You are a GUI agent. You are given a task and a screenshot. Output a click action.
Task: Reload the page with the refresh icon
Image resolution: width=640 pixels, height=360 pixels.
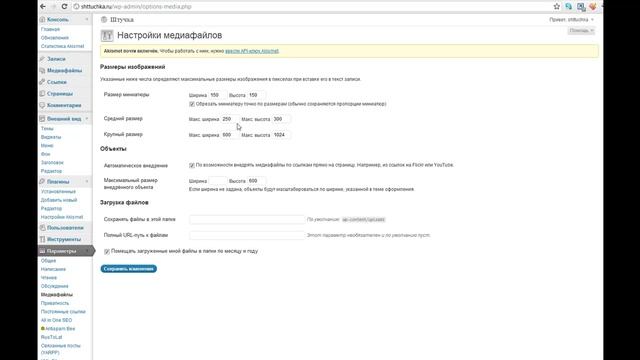[64, 7]
